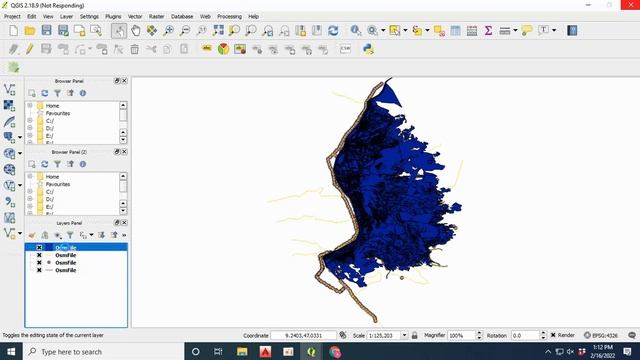This screenshot has width=640, height=360.
Task: Show statistical summary with the Sigma icon
Action: point(488,31)
